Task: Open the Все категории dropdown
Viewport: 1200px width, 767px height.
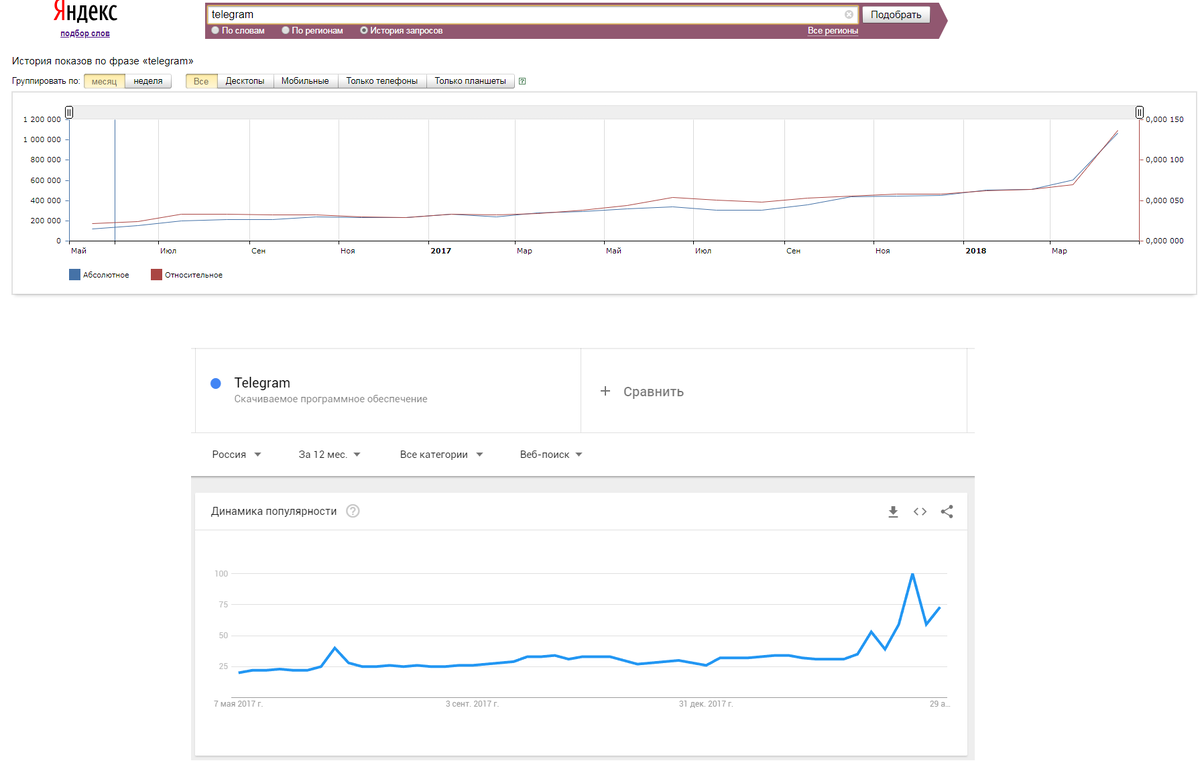Action: click(442, 454)
